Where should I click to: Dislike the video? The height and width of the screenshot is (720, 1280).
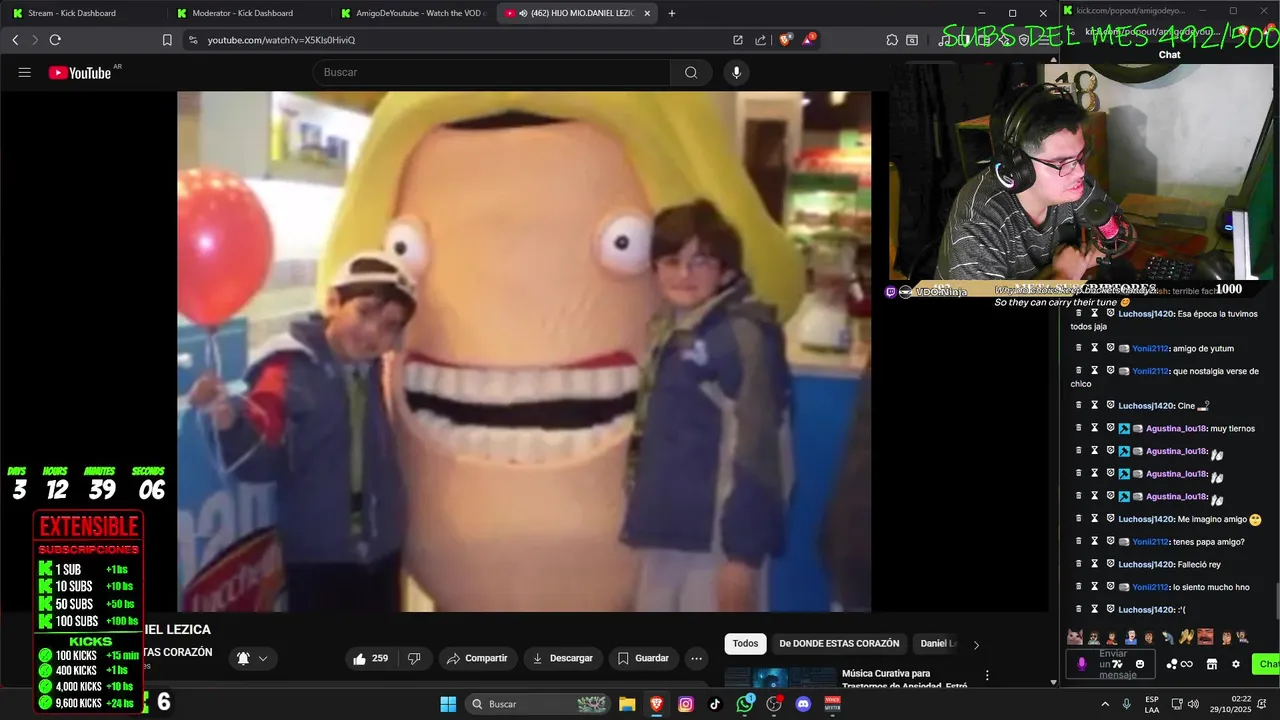click(413, 658)
